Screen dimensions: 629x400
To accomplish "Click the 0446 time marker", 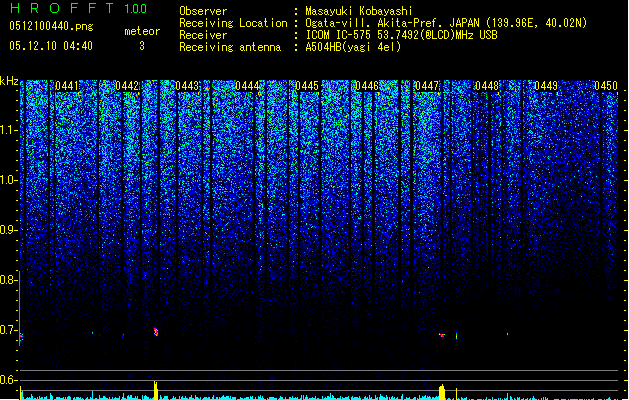I will pyautogui.click(x=367, y=86).
